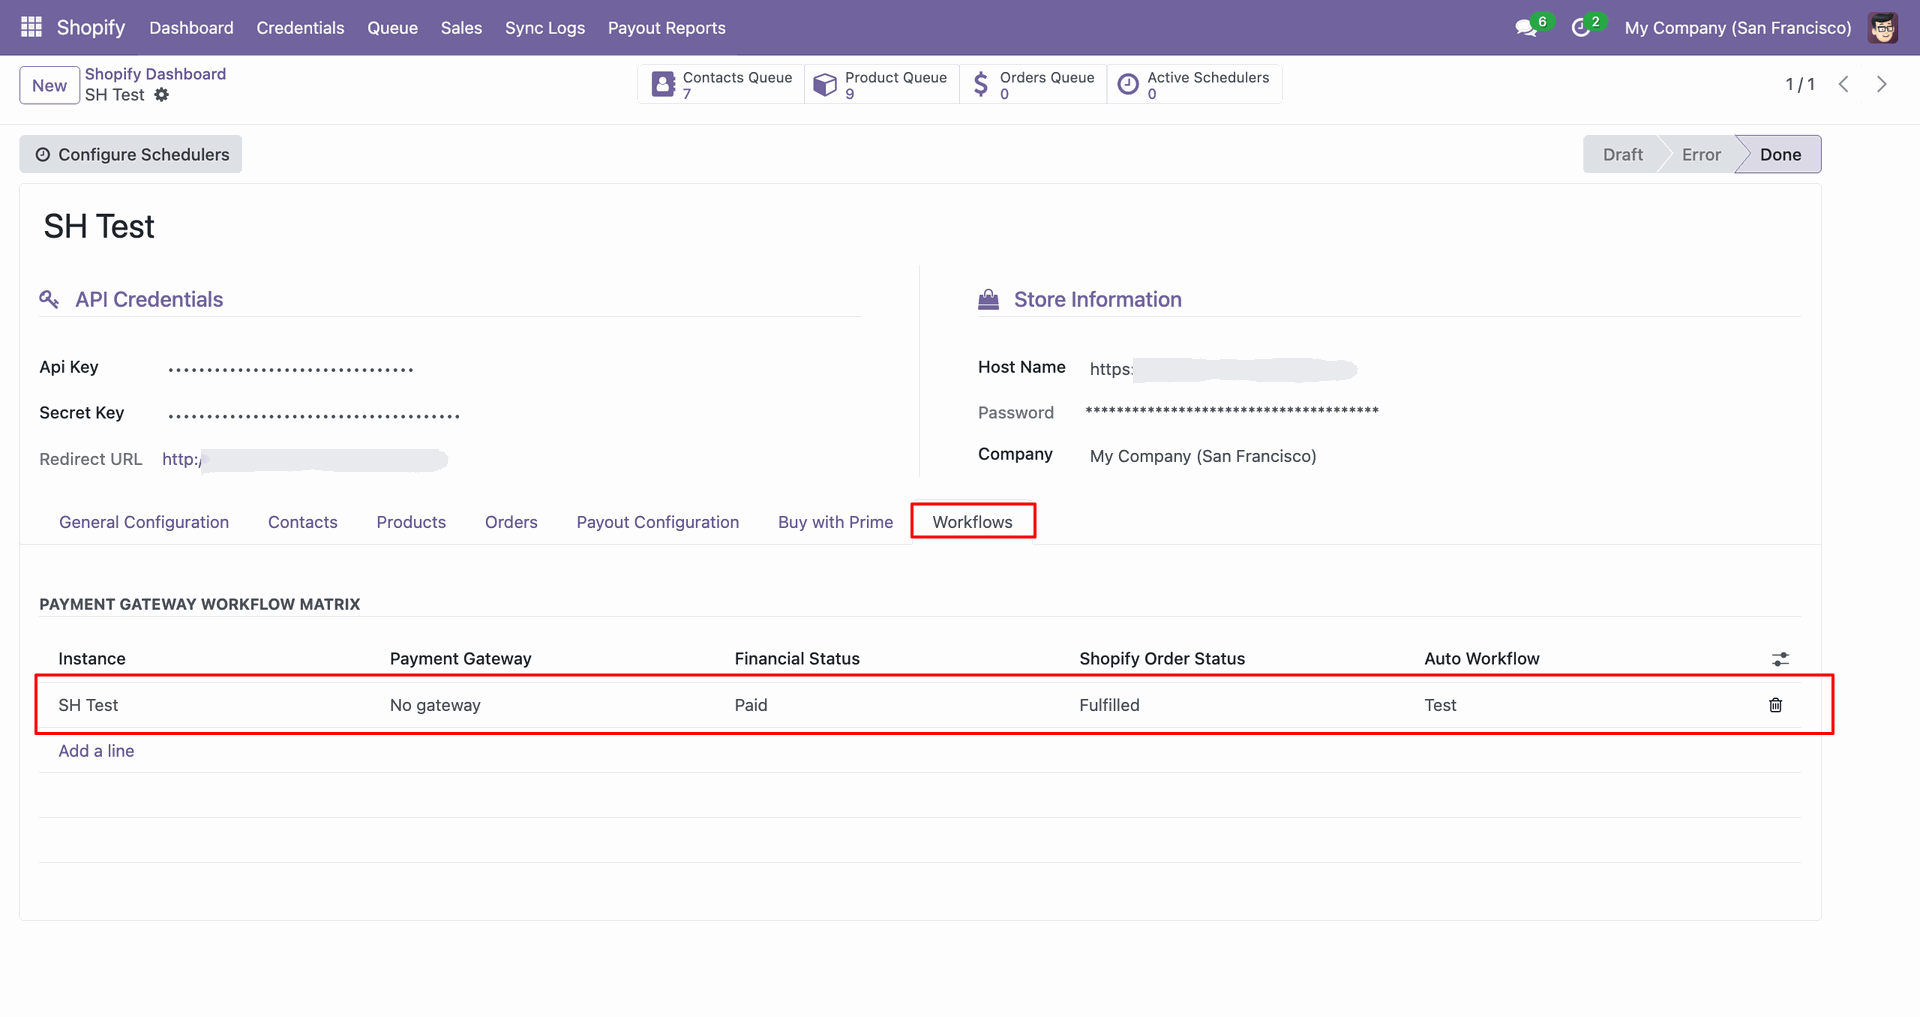
Task: Click the user avatar in top bar
Action: (1883, 28)
